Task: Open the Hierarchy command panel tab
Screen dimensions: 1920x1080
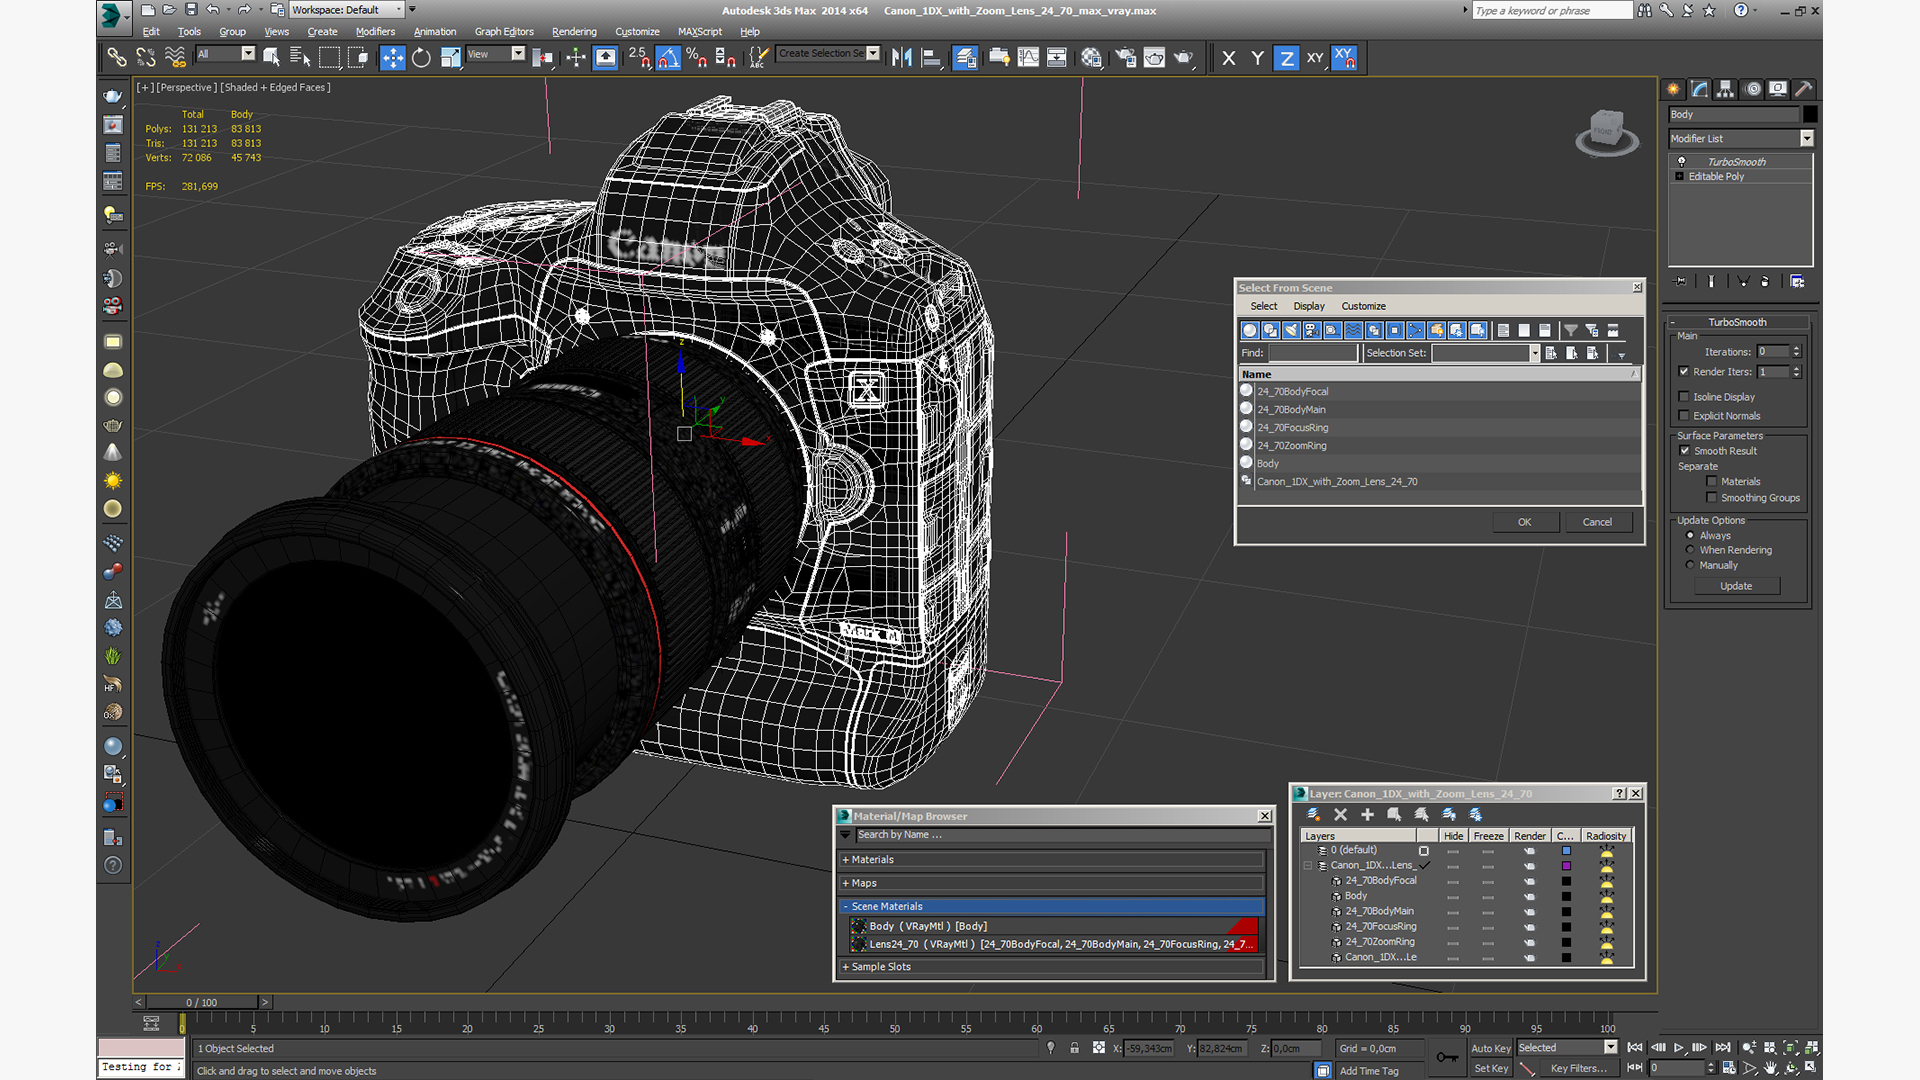Action: pyautogui.click(x=1726, y=89)
